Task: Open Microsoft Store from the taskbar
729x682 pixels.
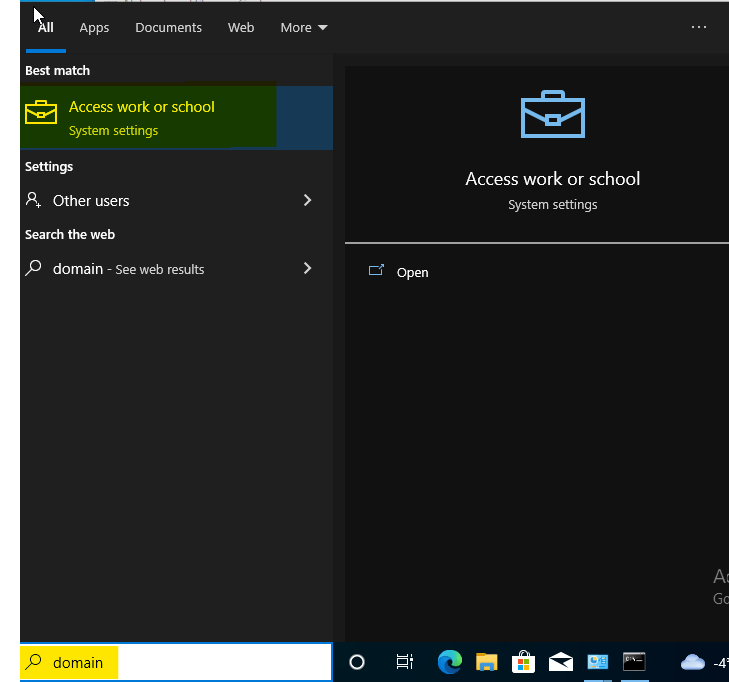Action: tap(524, 662)
